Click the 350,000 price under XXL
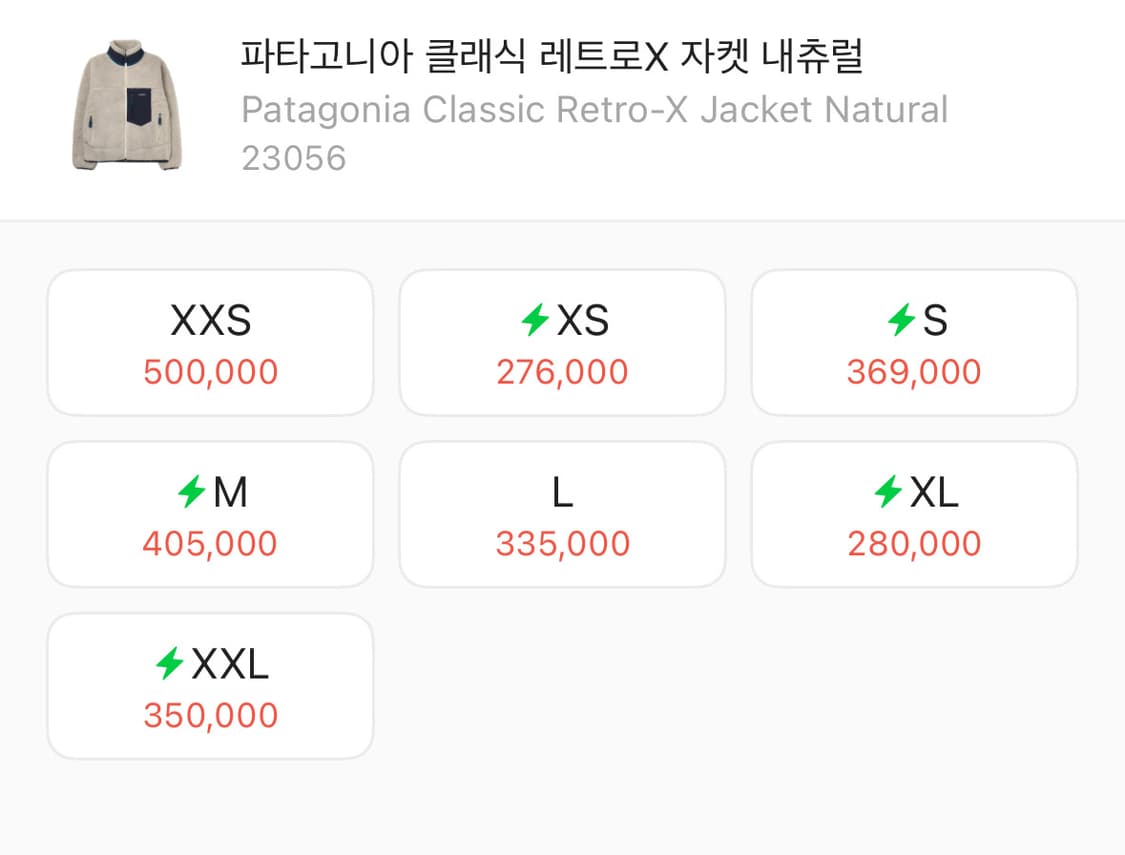Screen dimensions: 1125x855 [210, 715]
